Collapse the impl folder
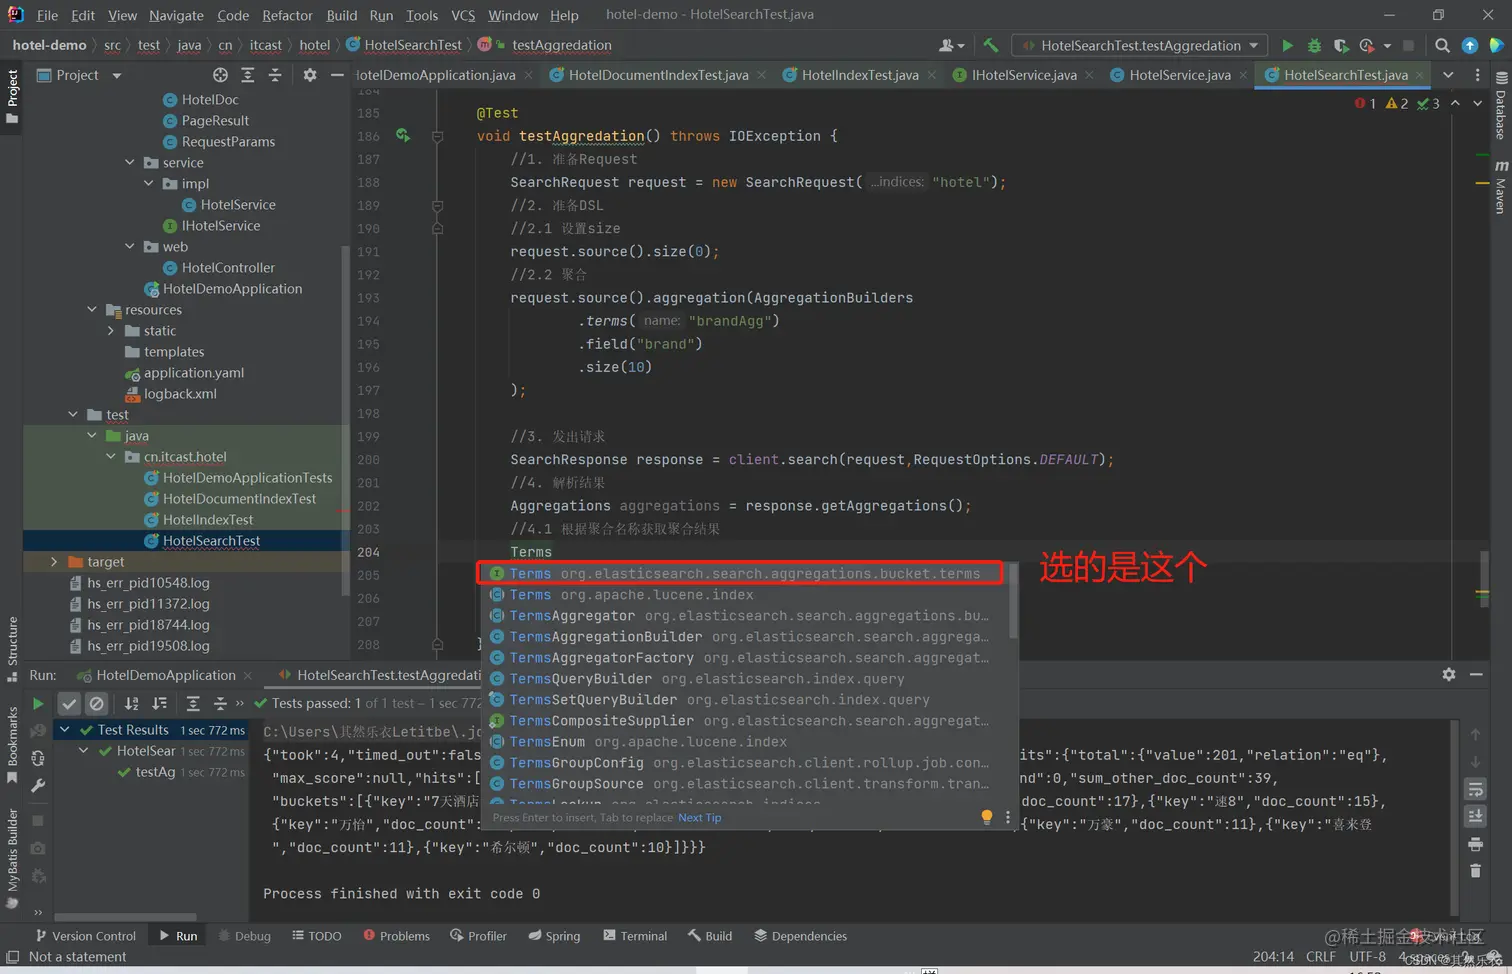The height and width of the screenshot is (974, 1512). pos(148,183)
